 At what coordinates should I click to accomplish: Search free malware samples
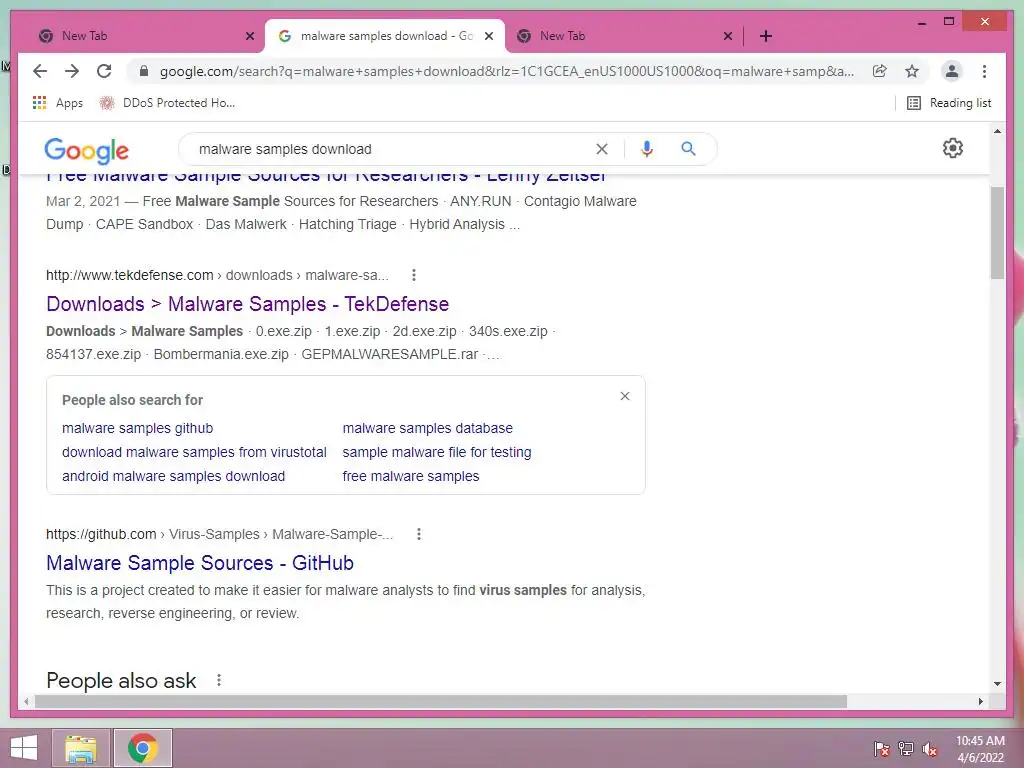click(x=411, y=476)
